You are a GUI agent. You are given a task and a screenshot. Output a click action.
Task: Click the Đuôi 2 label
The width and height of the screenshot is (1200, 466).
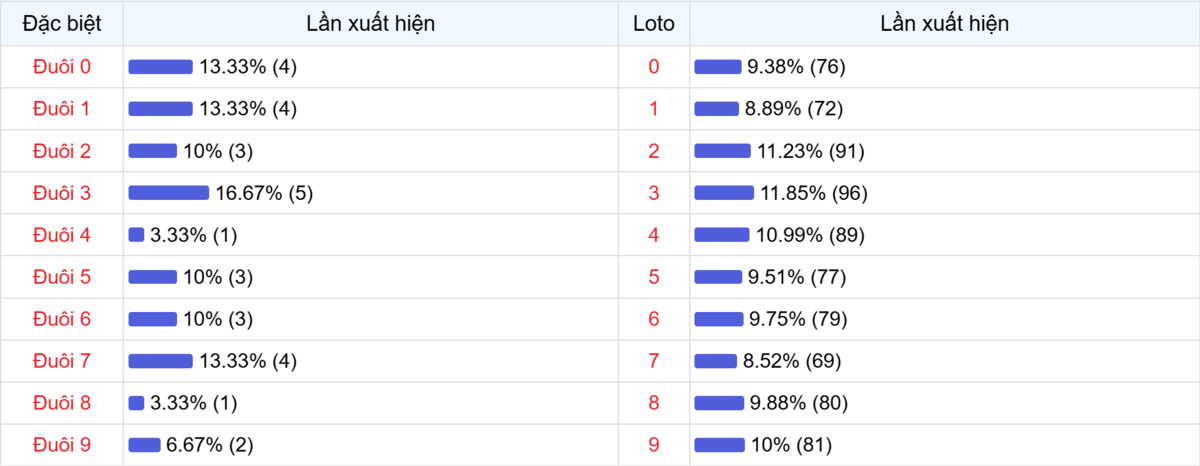tap(62, 151)
